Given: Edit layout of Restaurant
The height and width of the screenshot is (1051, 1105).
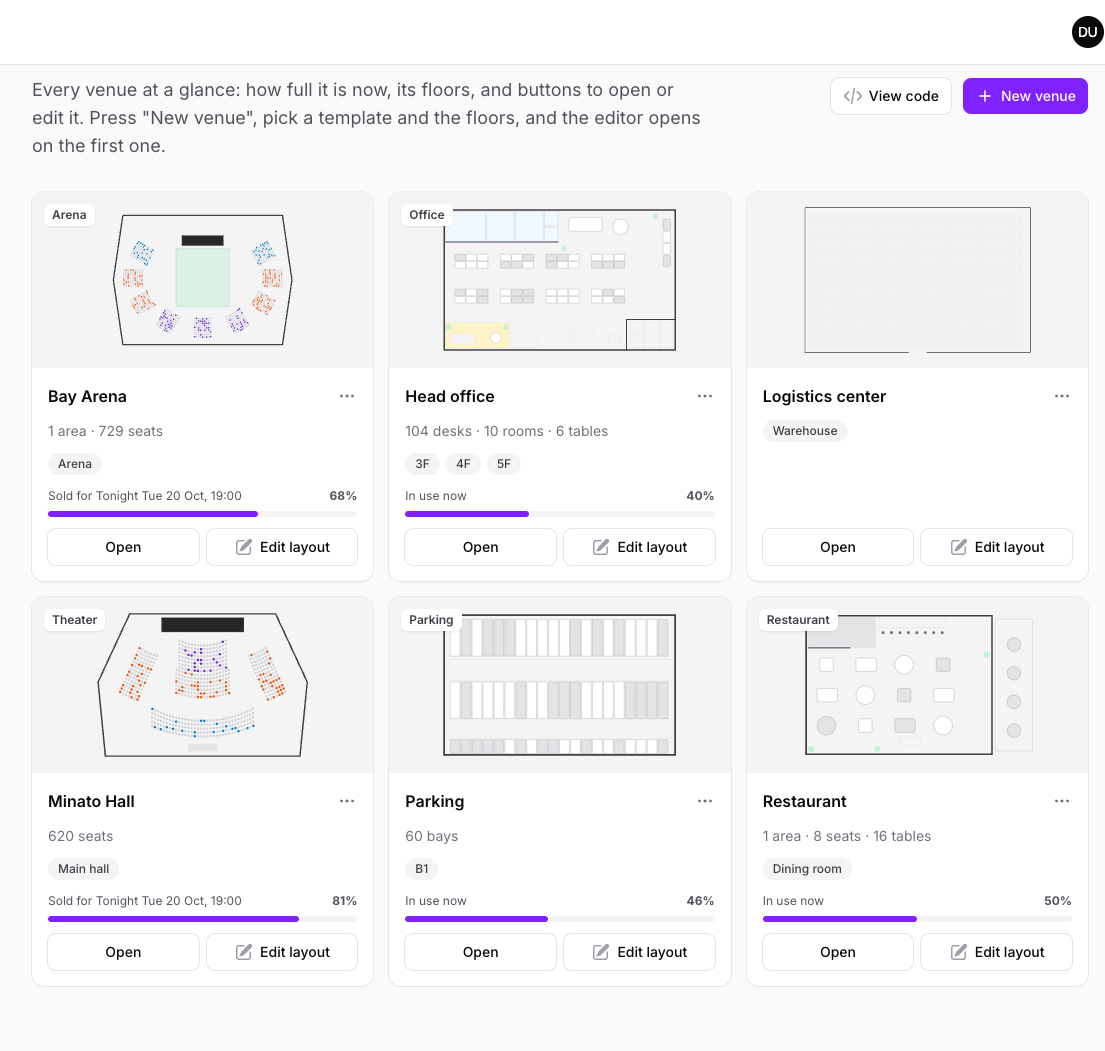Looking at the screenshot, I should 996,952.
